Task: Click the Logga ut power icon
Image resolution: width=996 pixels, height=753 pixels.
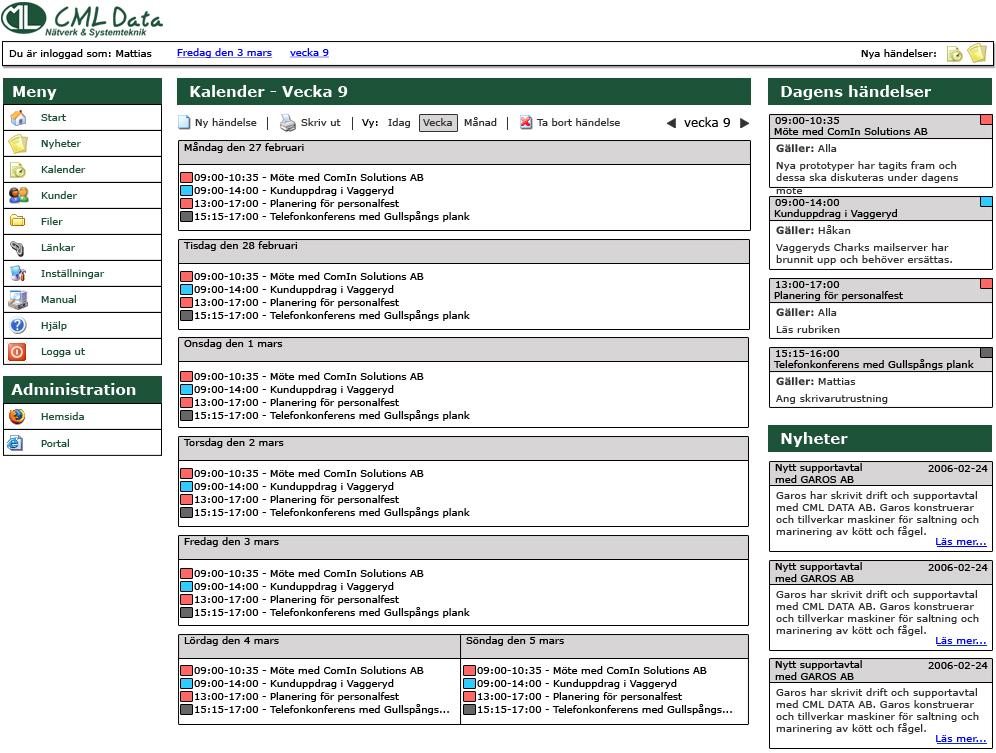Action: [x=17, y=351]
